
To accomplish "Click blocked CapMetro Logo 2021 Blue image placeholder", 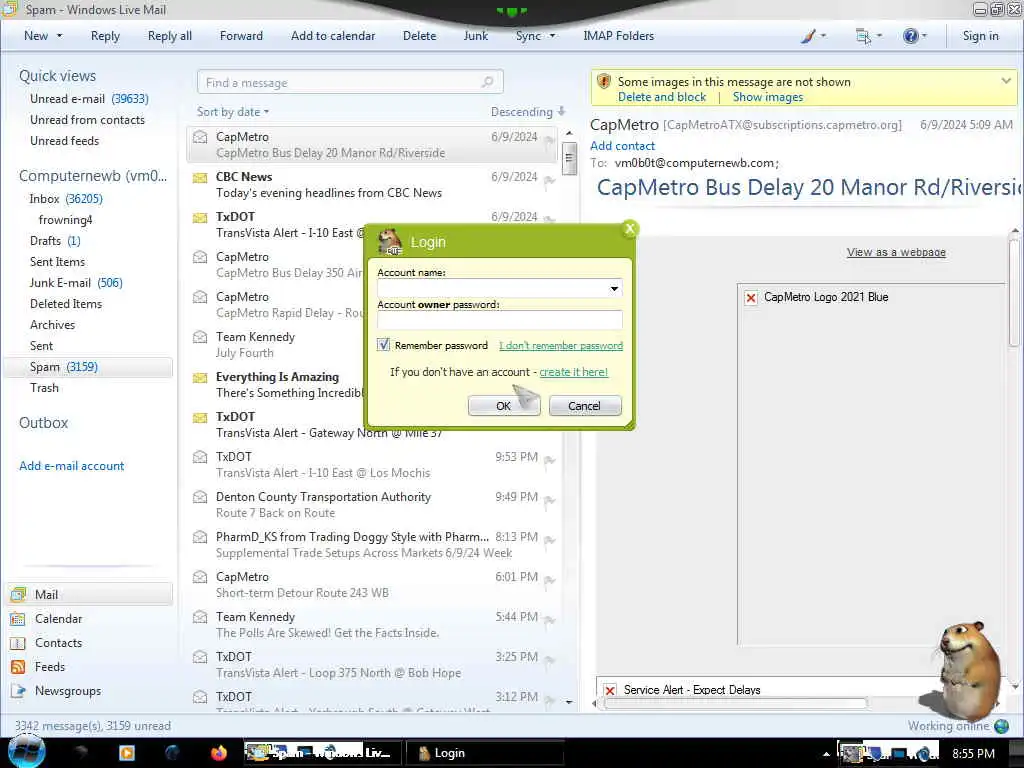I will pyautogui.click(x=751, y=298).
